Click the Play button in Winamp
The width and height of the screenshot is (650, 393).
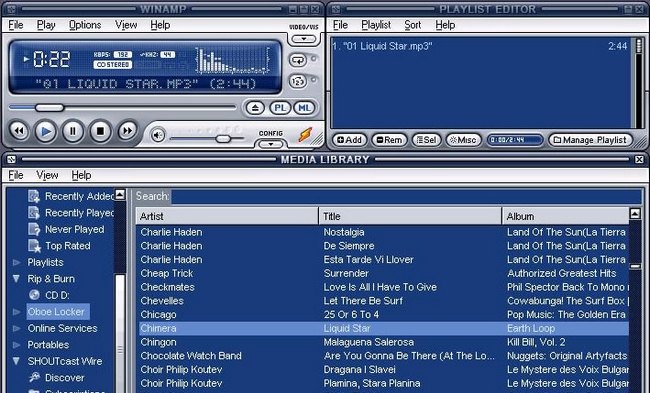click(46, 131)
